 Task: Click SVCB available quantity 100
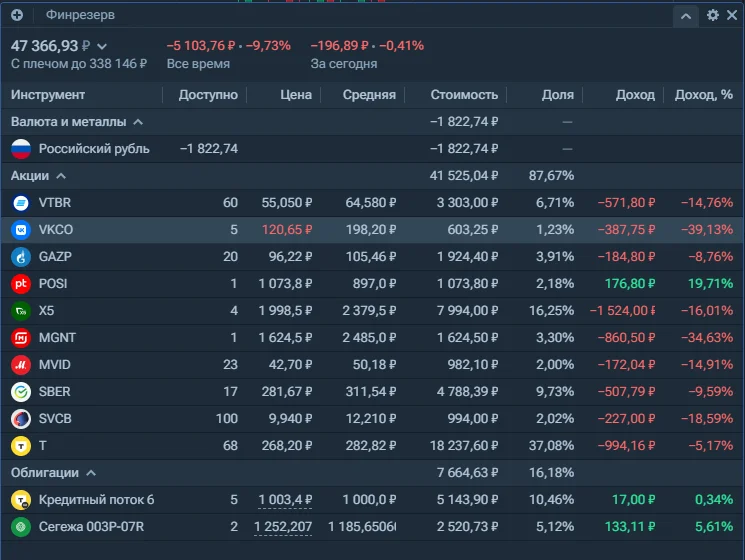click(x=227, y=419)
